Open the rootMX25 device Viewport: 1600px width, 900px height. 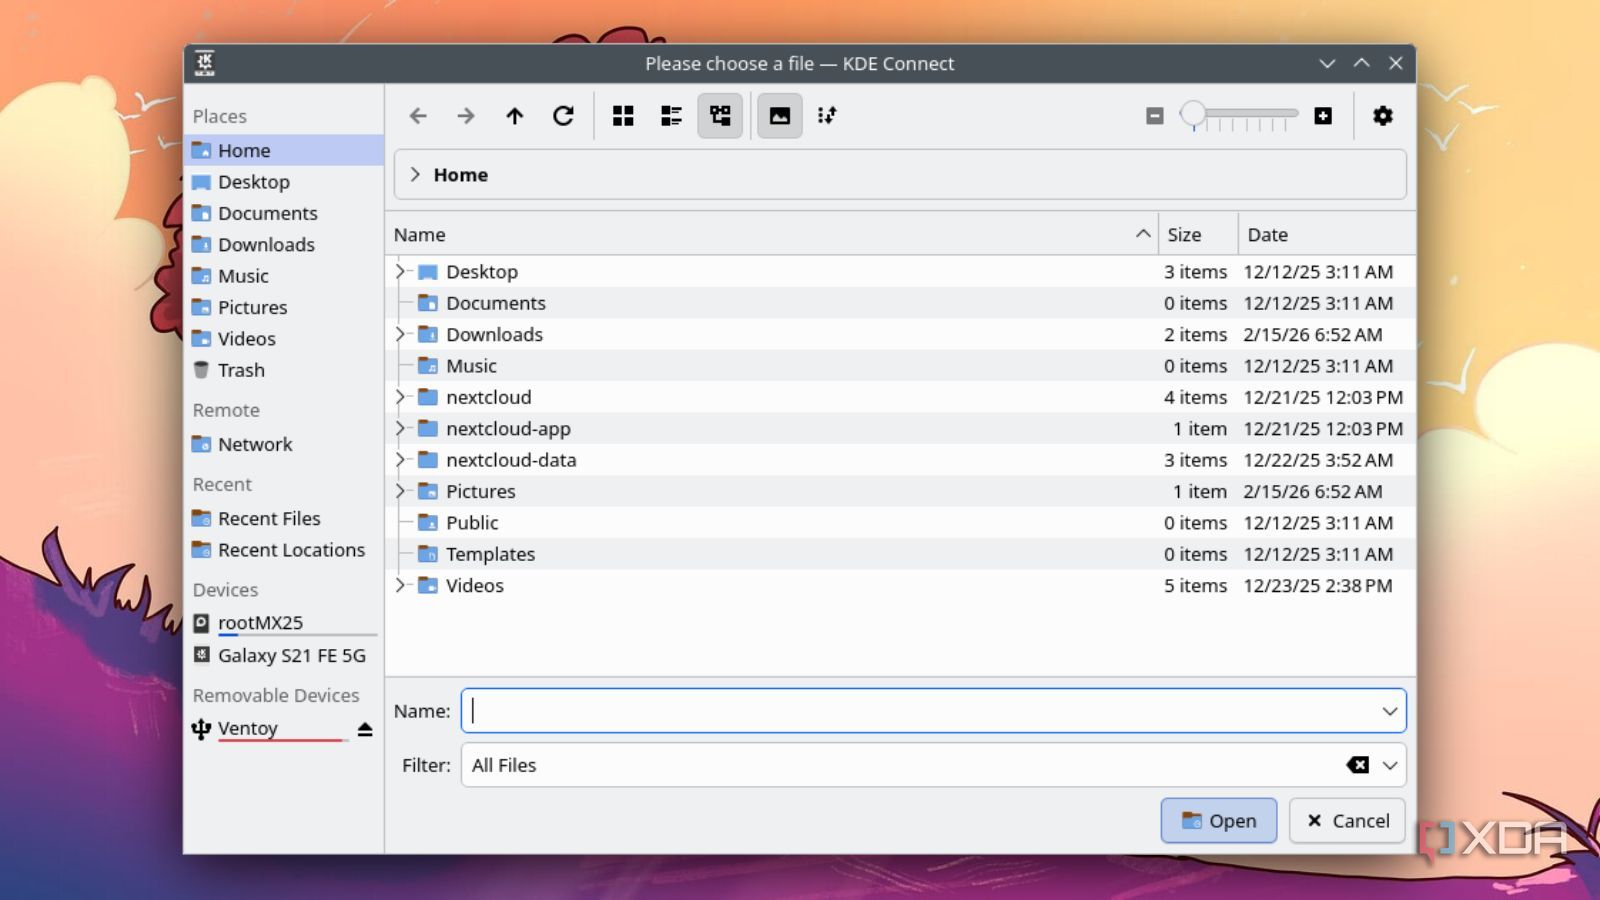284,623
